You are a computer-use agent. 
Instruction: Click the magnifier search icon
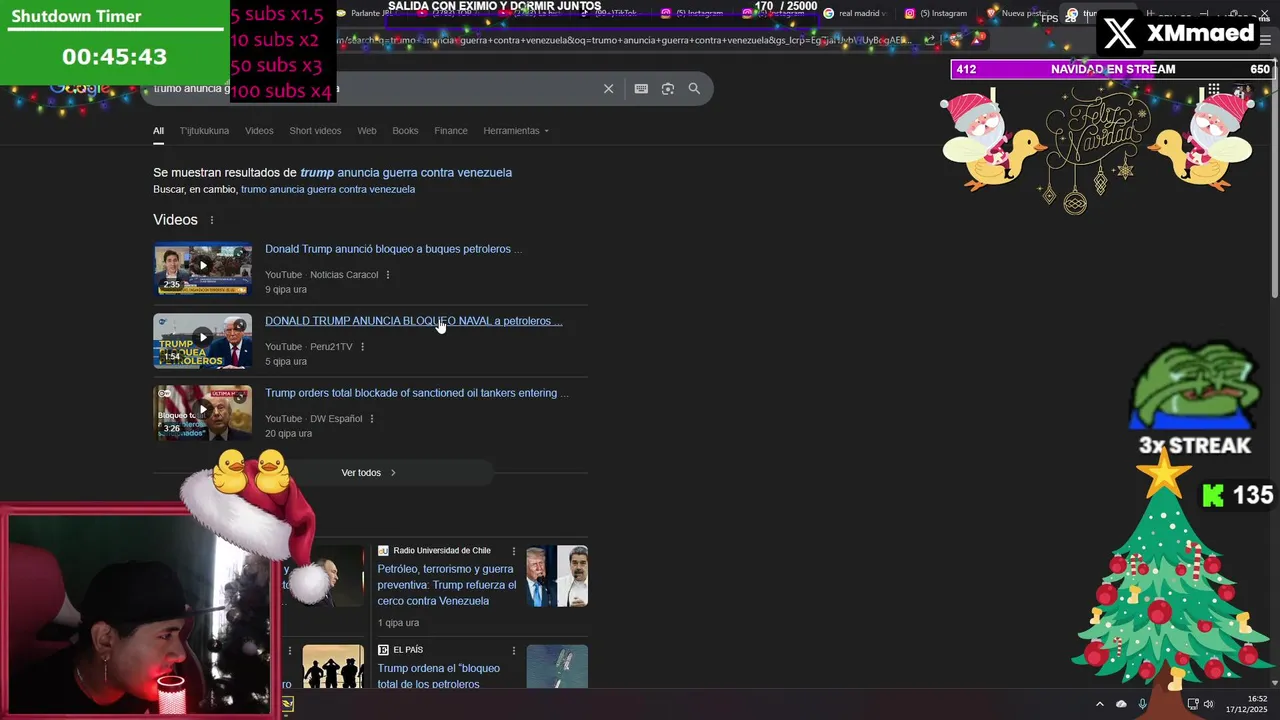pos(694,89)
